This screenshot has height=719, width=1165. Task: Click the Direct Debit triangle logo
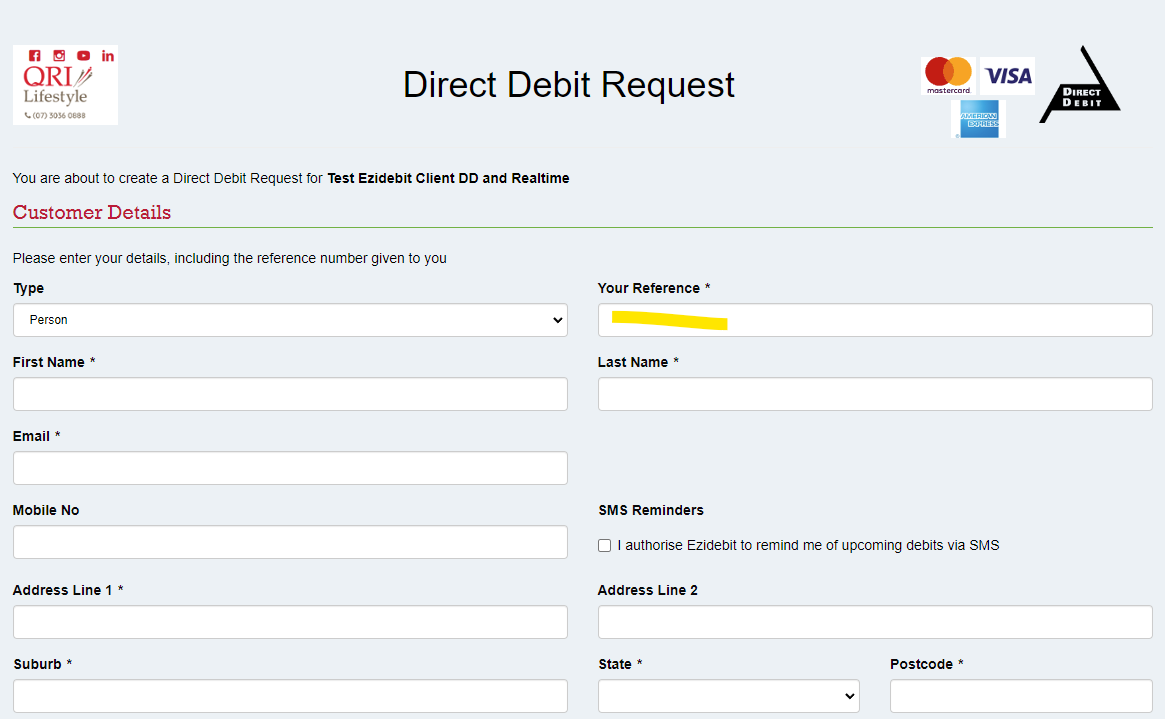1080,85
